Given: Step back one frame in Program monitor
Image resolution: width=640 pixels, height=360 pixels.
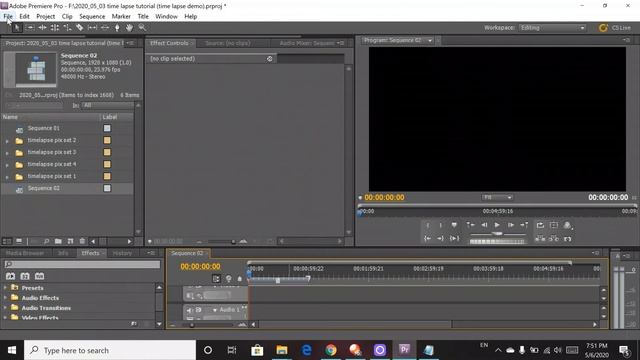Looking at the screenshot, I should [484, 225].
